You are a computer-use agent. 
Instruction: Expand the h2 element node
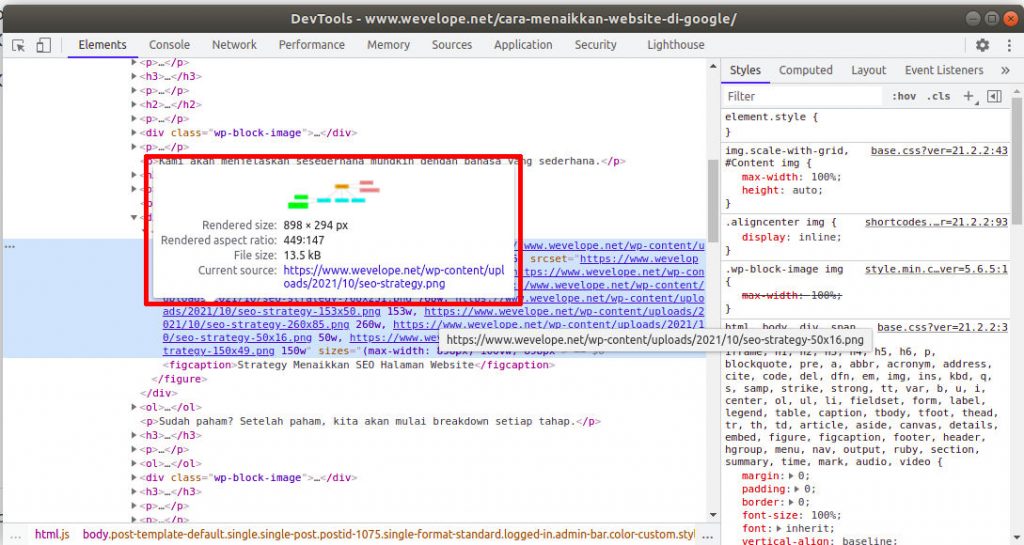click(135, 104)
